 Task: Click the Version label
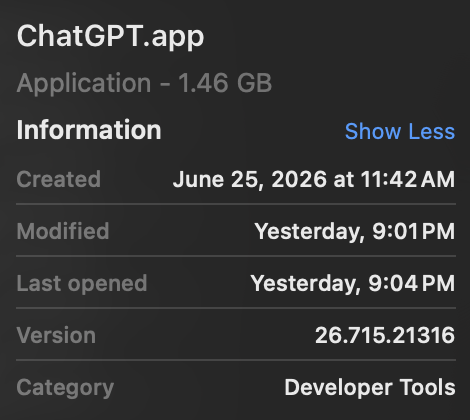(x=56, y=335)
